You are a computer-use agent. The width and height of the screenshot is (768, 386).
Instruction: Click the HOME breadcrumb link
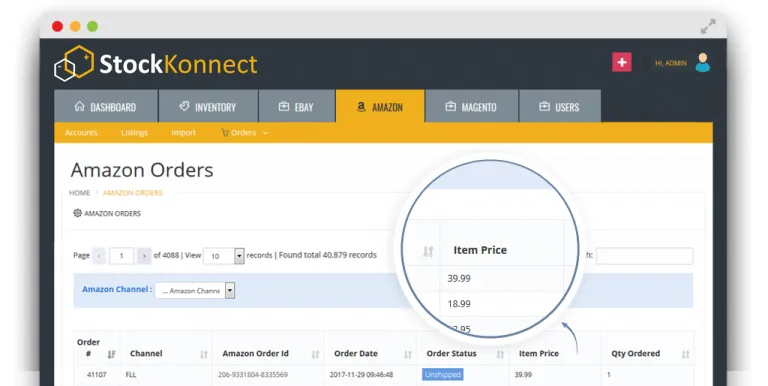click(x=79, y=193)
